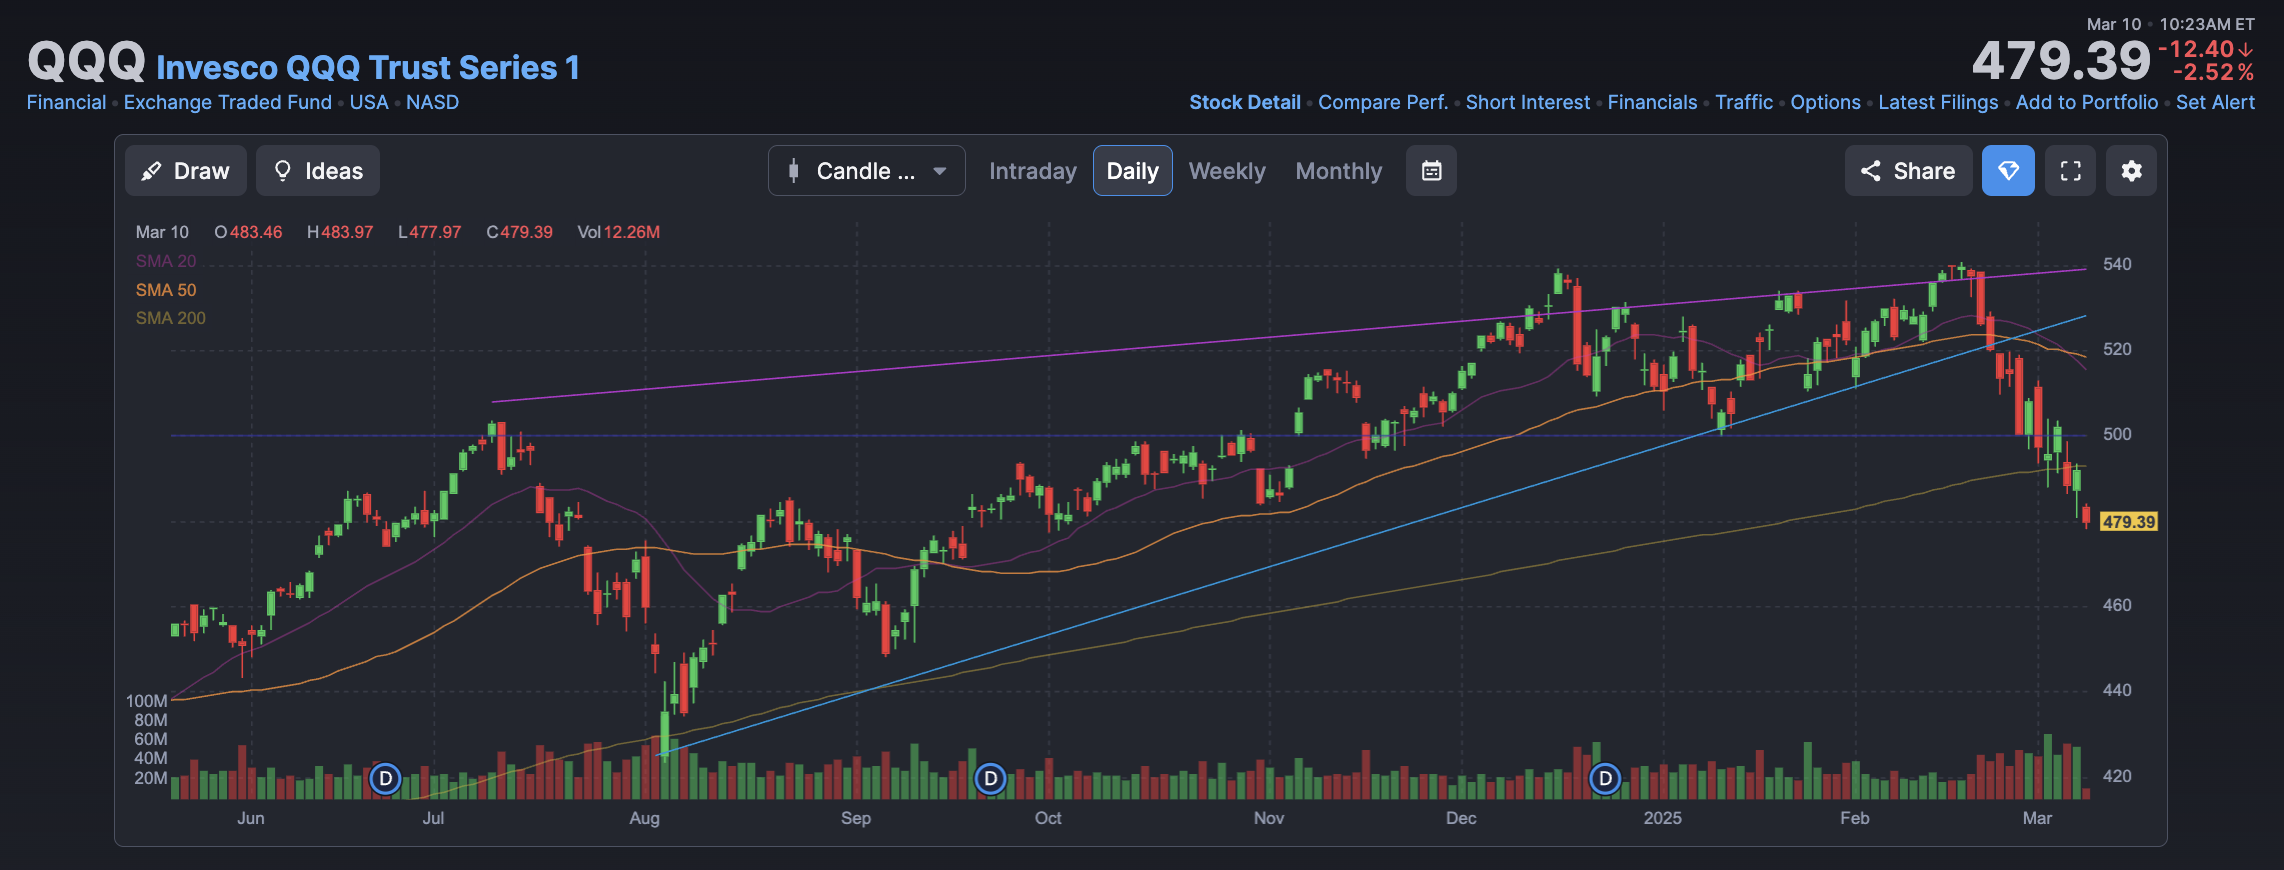This screenshot has width=2284, height=870.
Task: Click the Aug date axis label
Action: [x=644, y=818]
